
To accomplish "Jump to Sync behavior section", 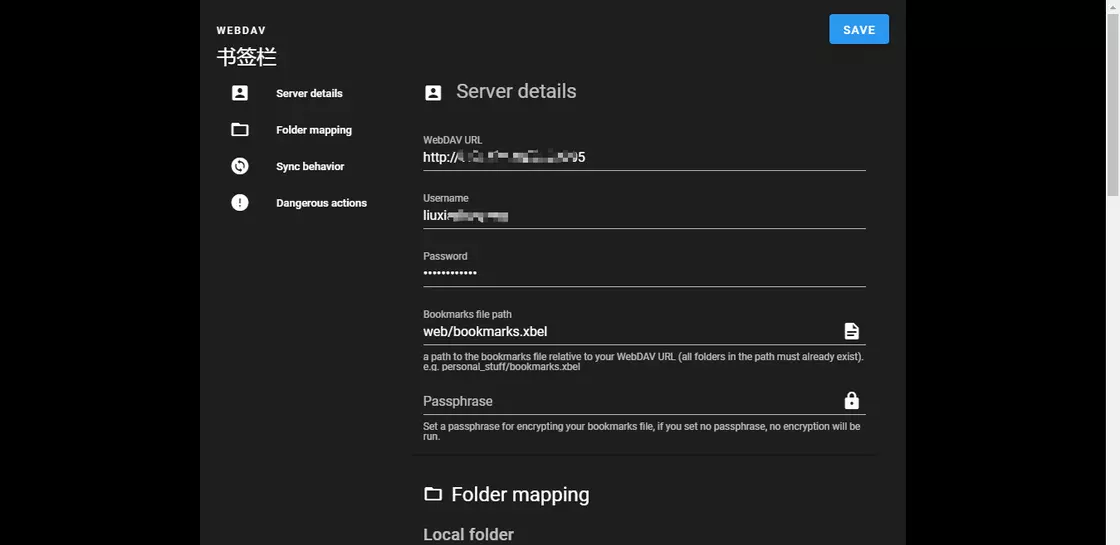I will pos(310,166).
